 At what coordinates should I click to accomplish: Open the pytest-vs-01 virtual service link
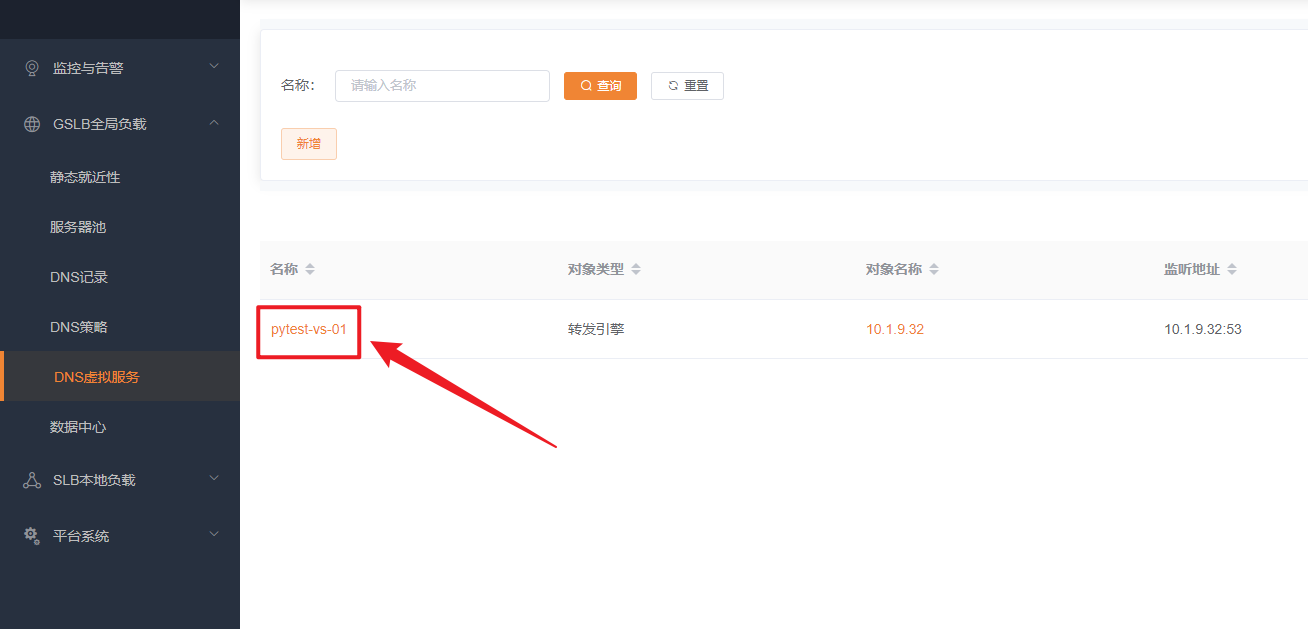pyautogui.click(x=308, y=329)
